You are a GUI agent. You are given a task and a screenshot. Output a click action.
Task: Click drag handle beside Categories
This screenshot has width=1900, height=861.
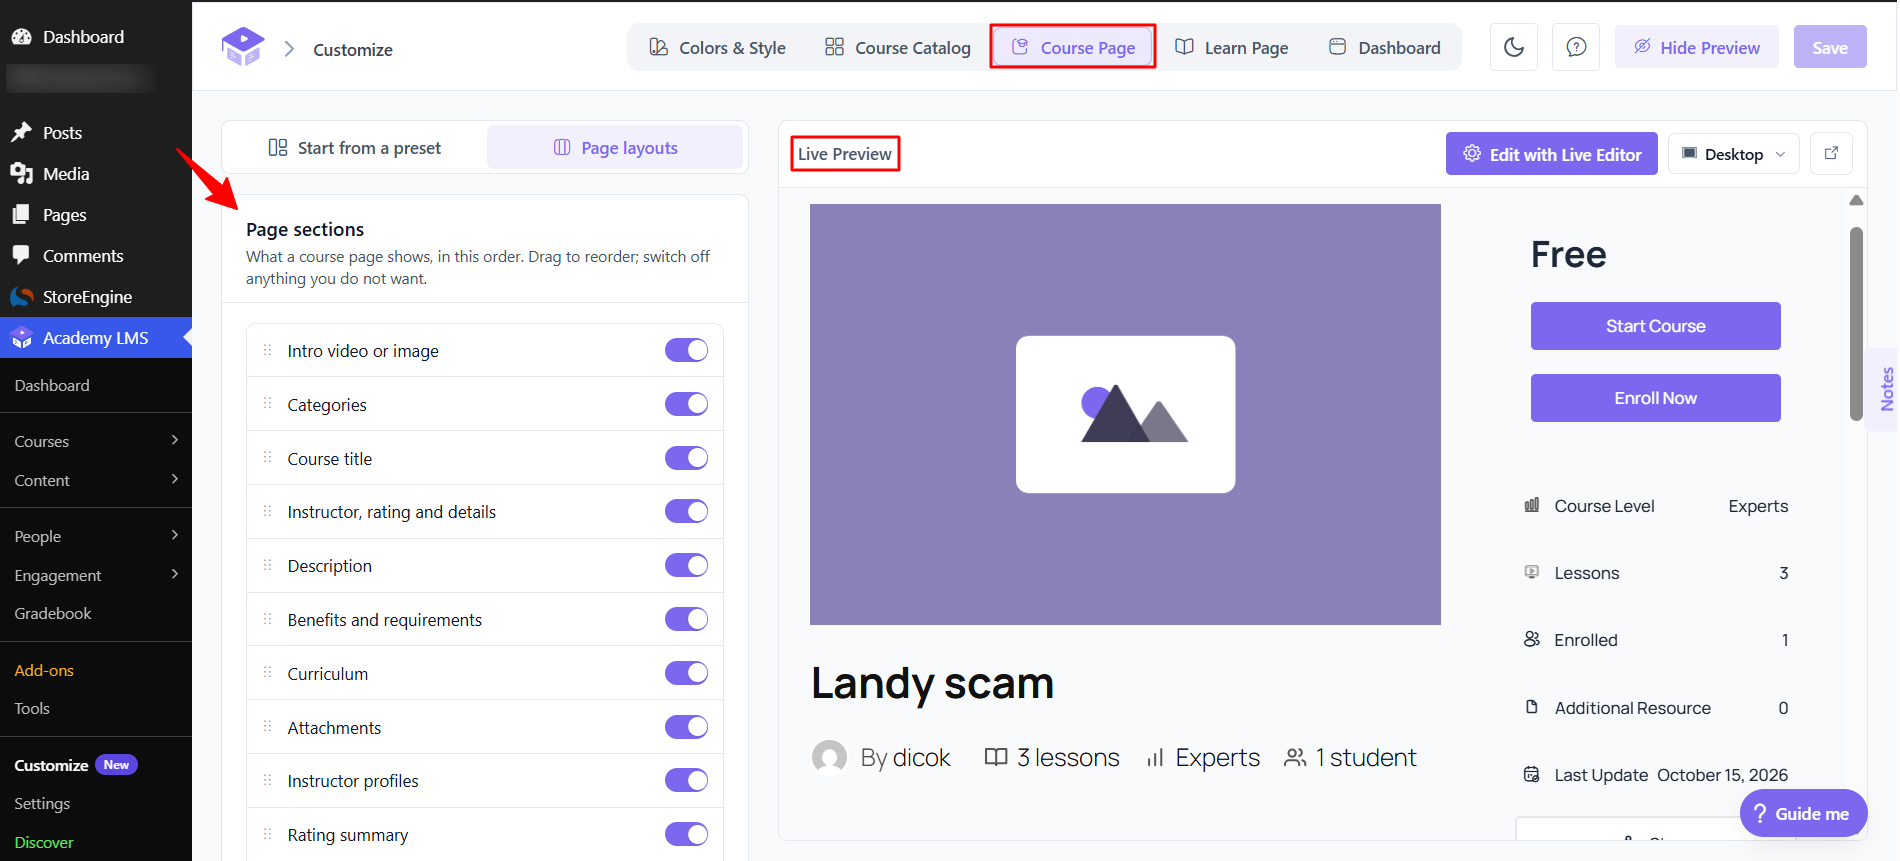coord(267,404)
